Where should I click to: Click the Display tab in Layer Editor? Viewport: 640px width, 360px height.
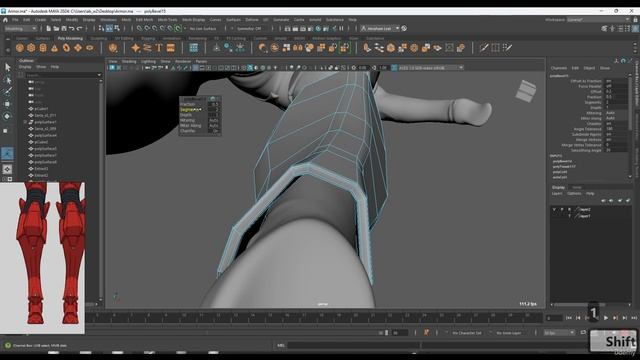558,187
